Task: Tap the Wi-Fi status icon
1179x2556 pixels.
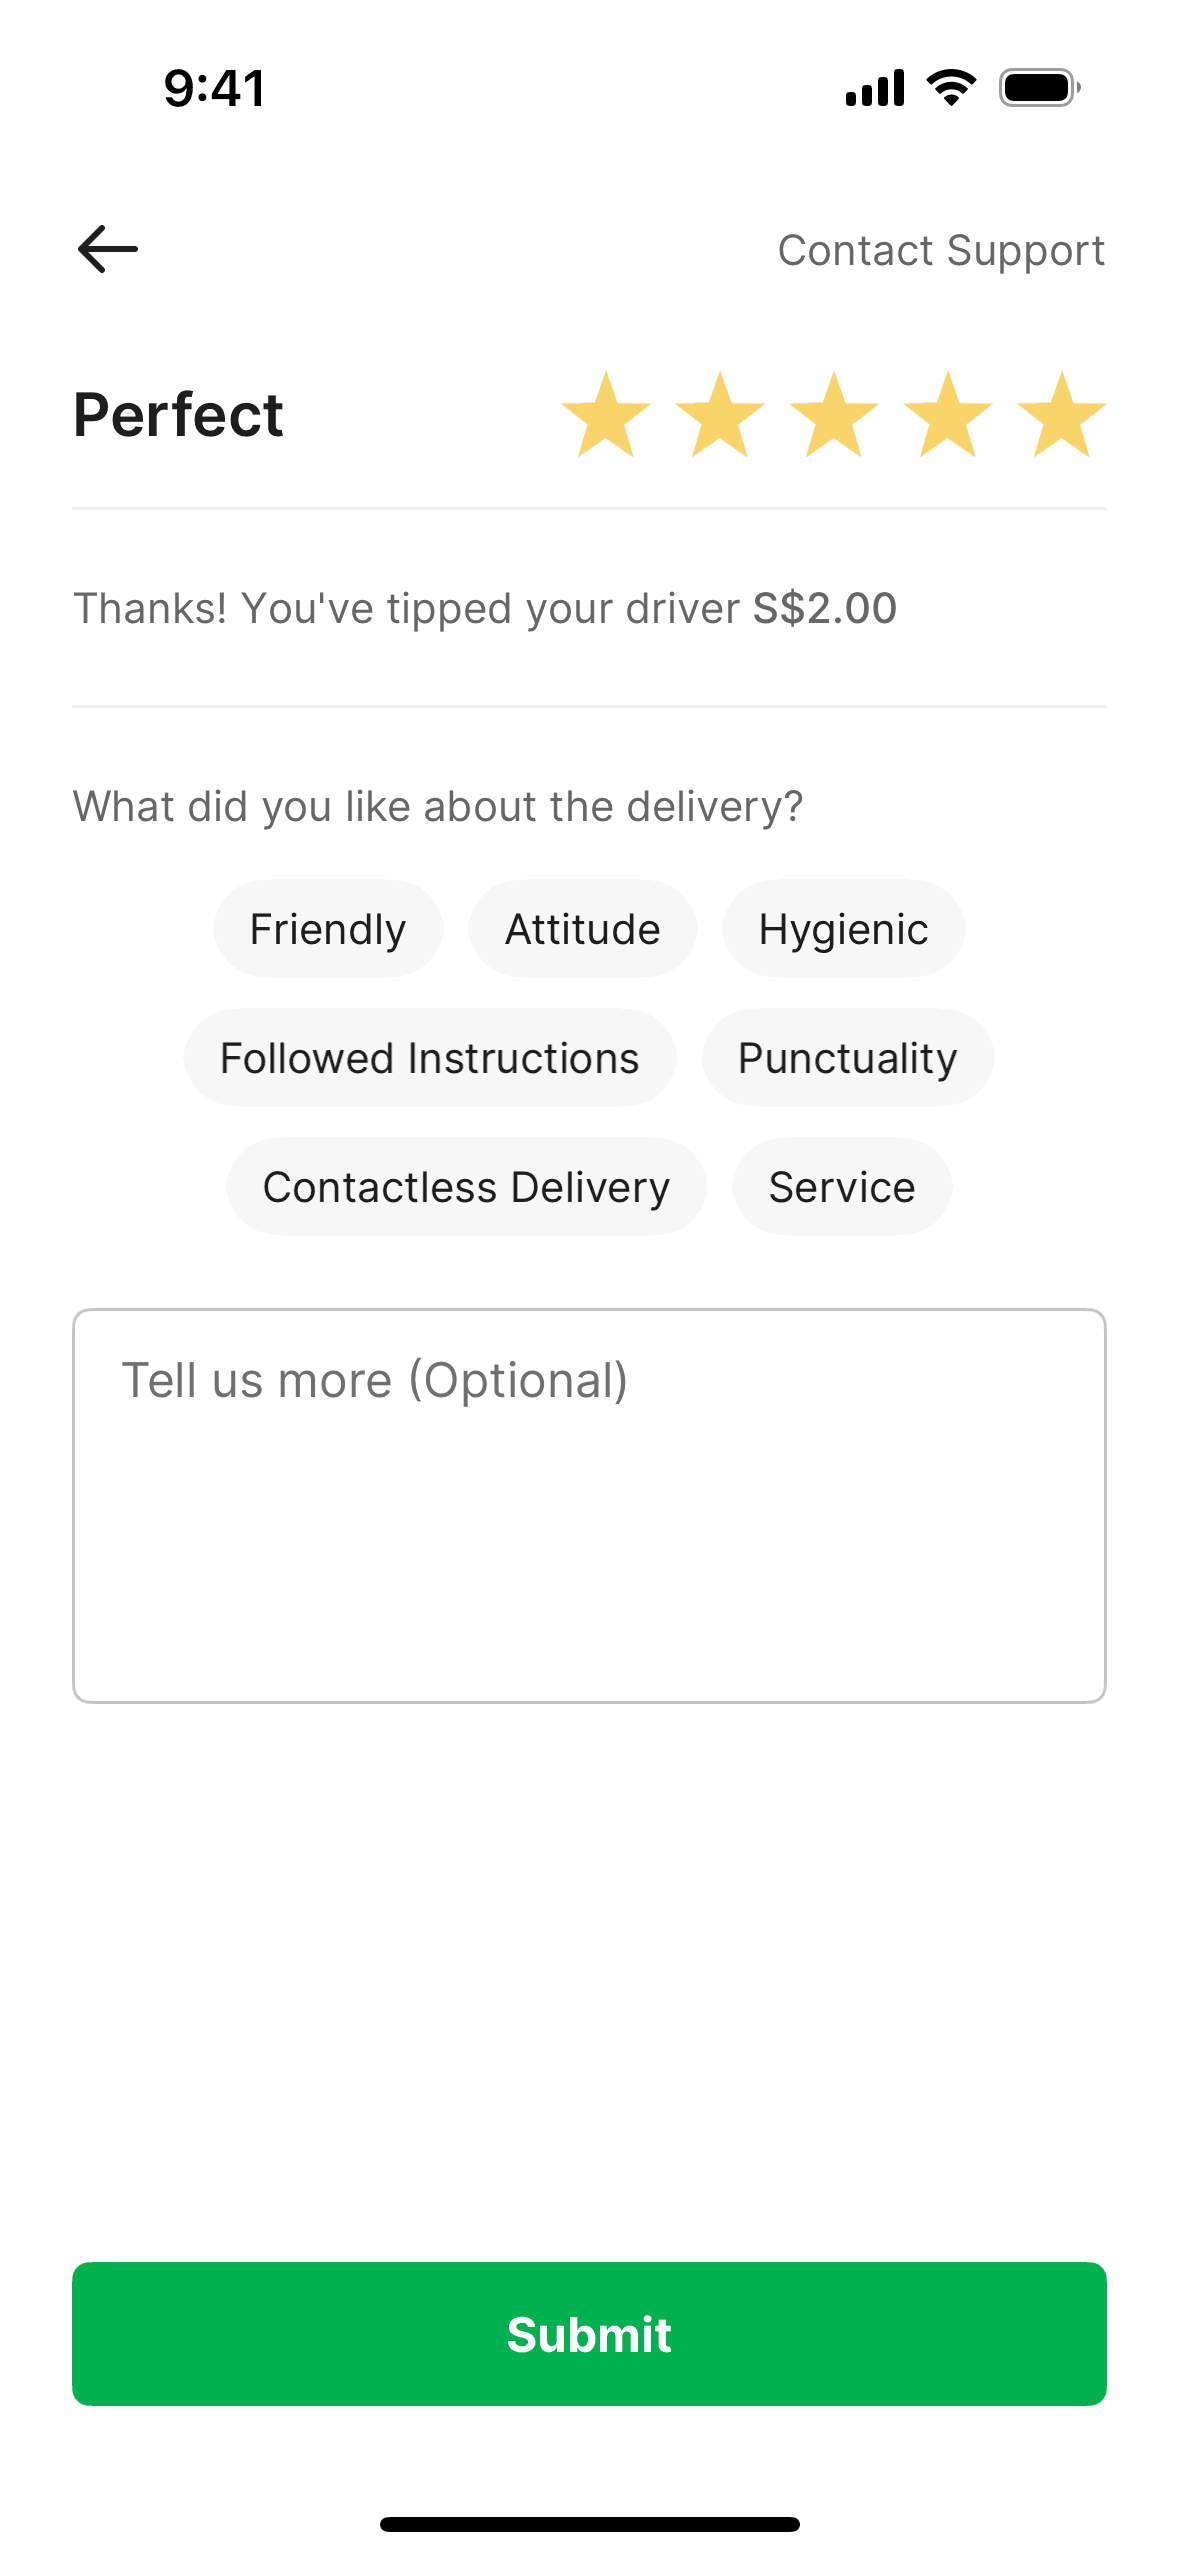Action: [x=951, y=88]
